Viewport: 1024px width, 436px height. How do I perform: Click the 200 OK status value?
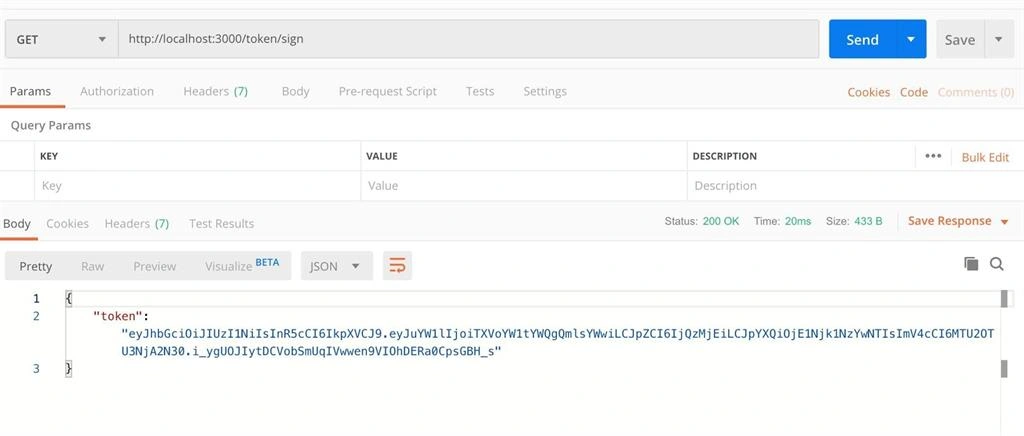(x=721, y=221)
